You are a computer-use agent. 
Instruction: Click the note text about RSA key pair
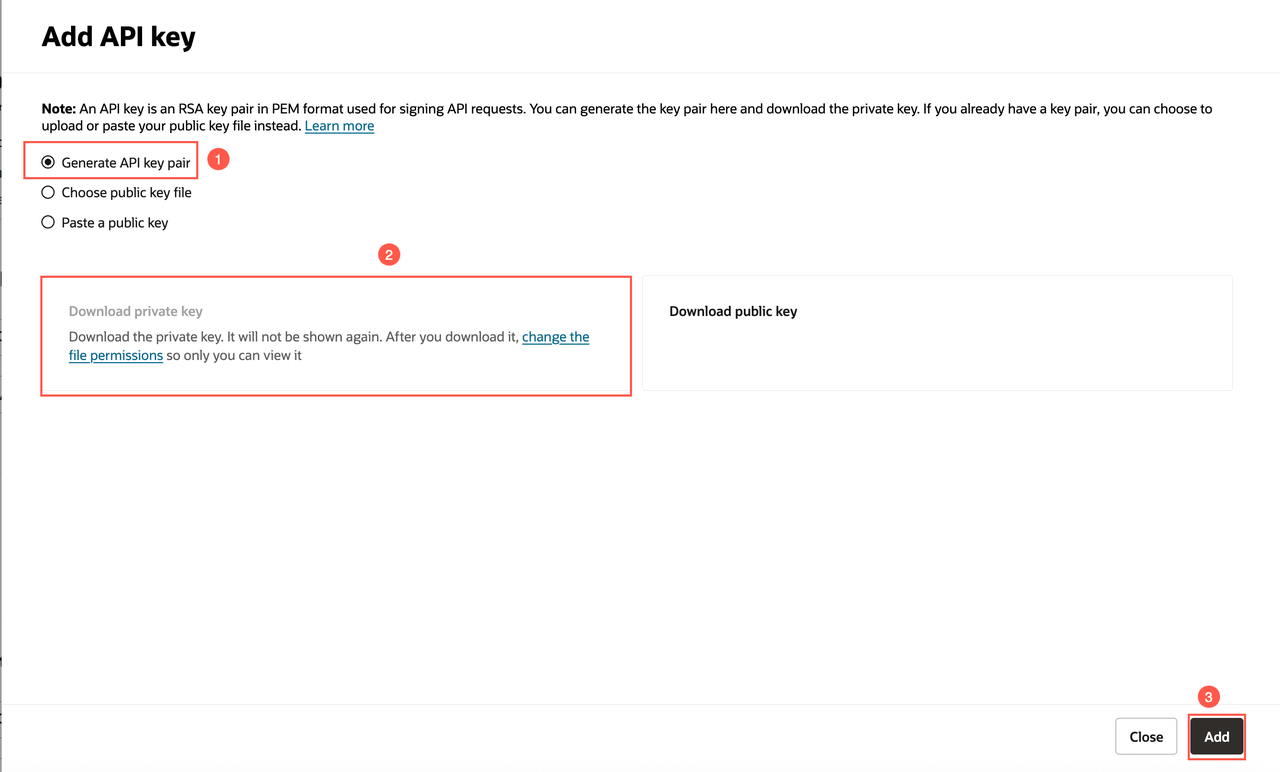pos(626,117)
